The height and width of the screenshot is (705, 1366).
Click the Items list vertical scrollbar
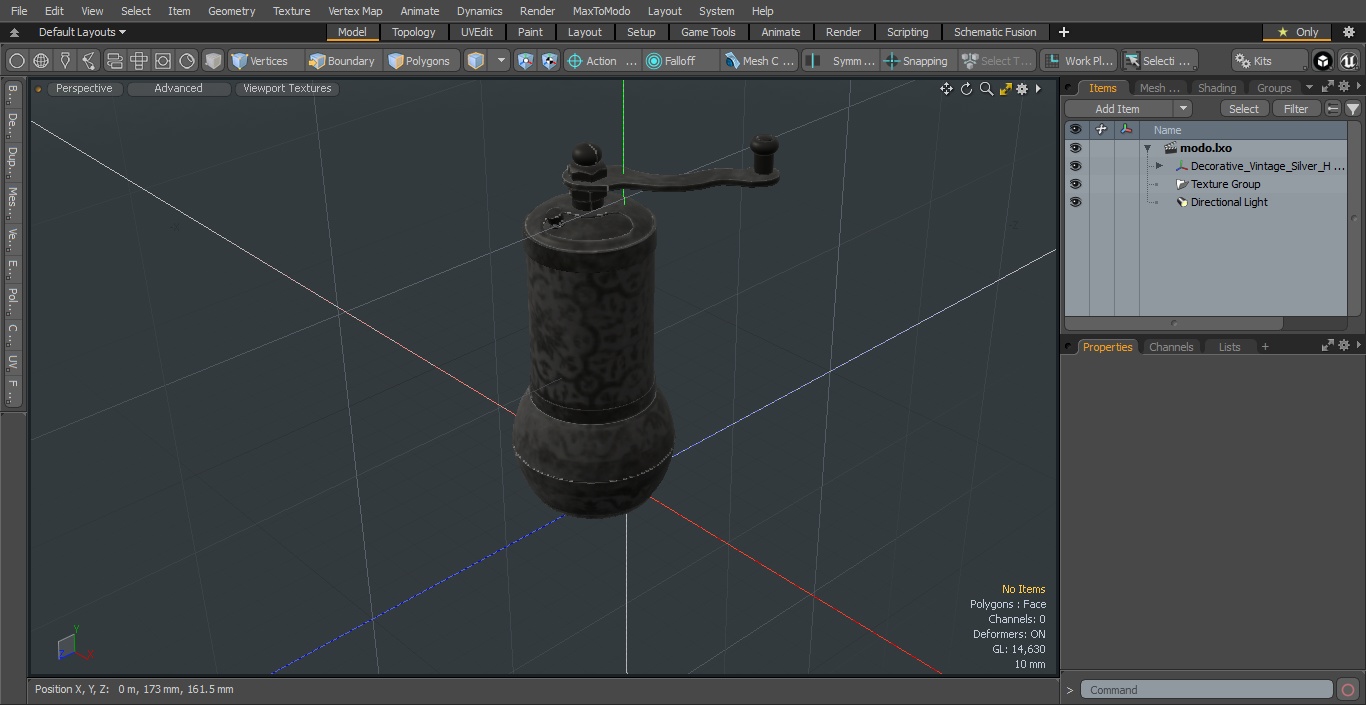(1355, 220)
